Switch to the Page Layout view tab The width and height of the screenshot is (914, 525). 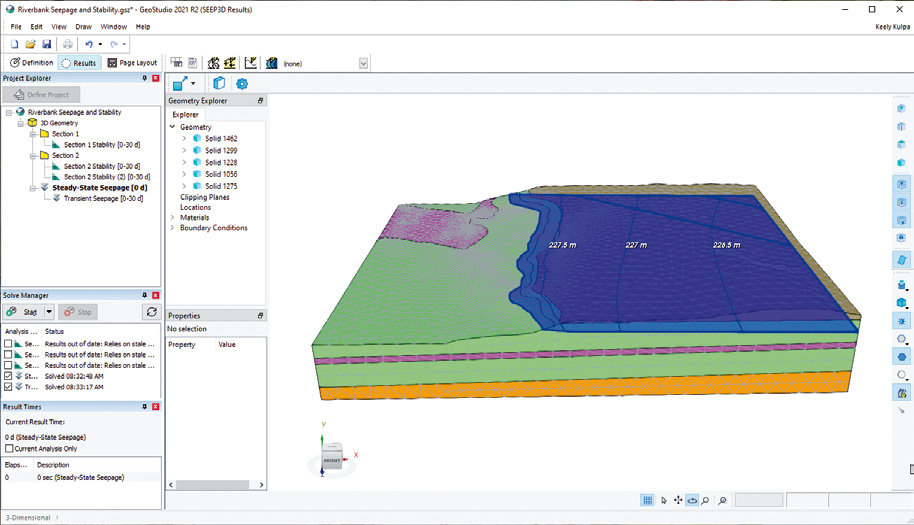132,63
